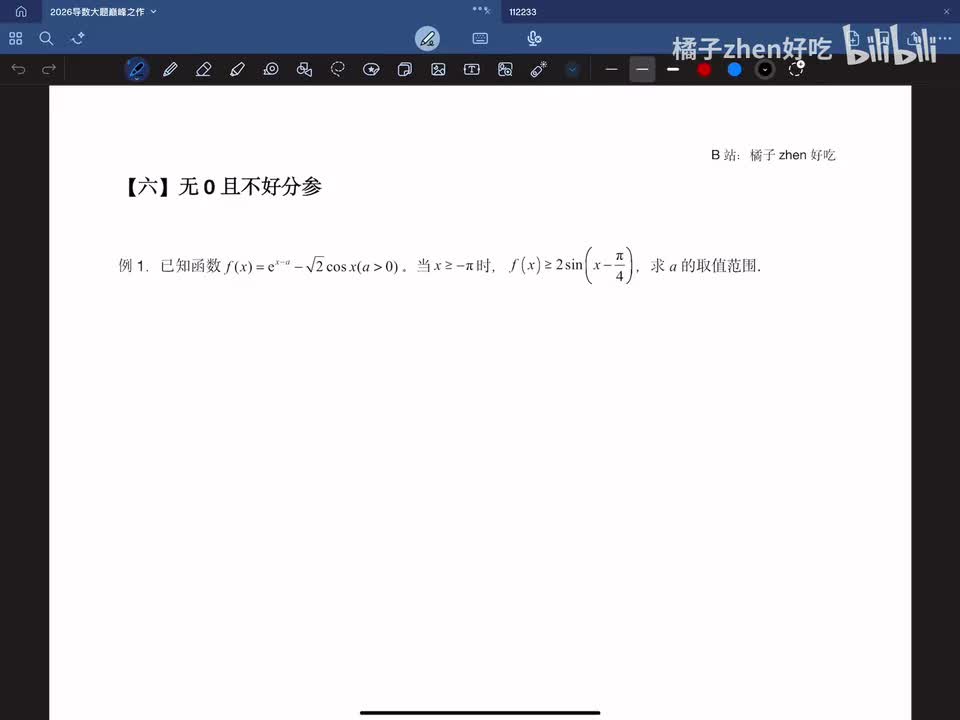
Task: Select the Pencil tool
Action: [170, 69]
